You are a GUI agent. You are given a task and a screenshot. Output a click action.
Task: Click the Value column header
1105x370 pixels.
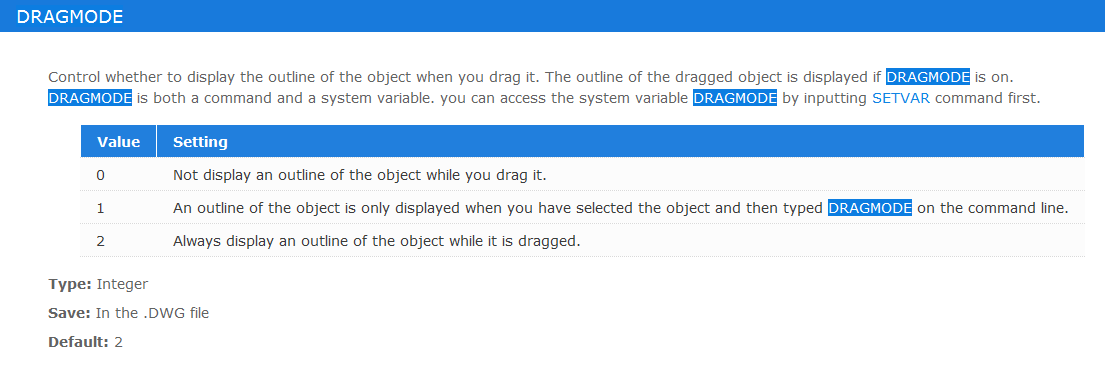tap(118, 142)
